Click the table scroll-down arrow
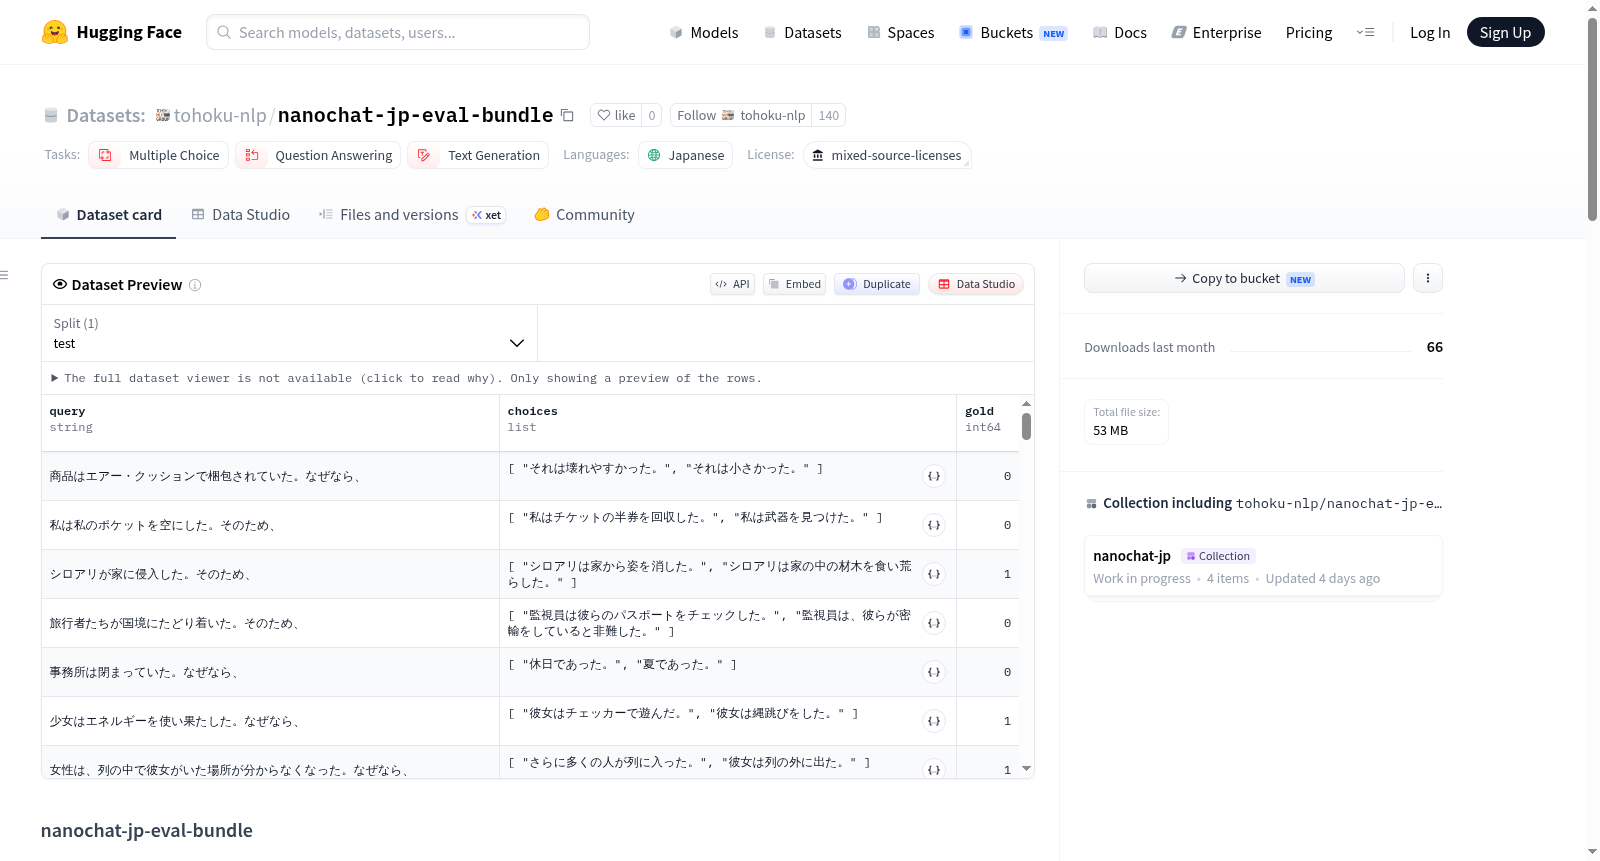The image size is (1600, 861). tap(1026, 769)
